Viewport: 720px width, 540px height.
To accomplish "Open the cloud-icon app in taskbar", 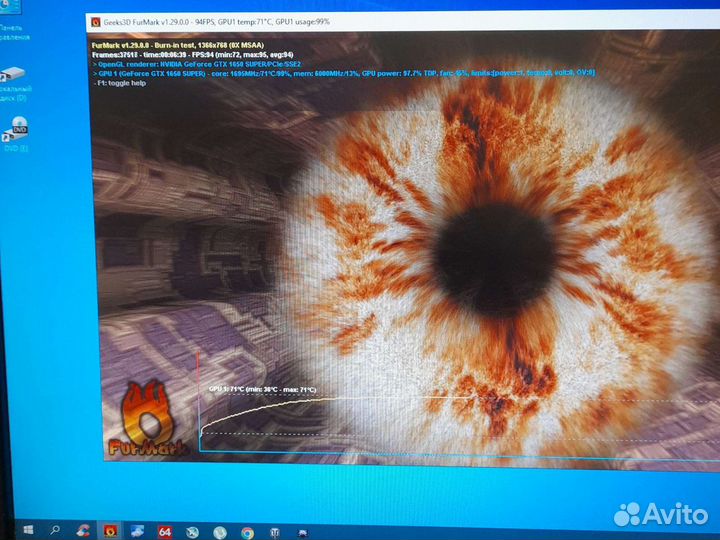I will (137, 531).
